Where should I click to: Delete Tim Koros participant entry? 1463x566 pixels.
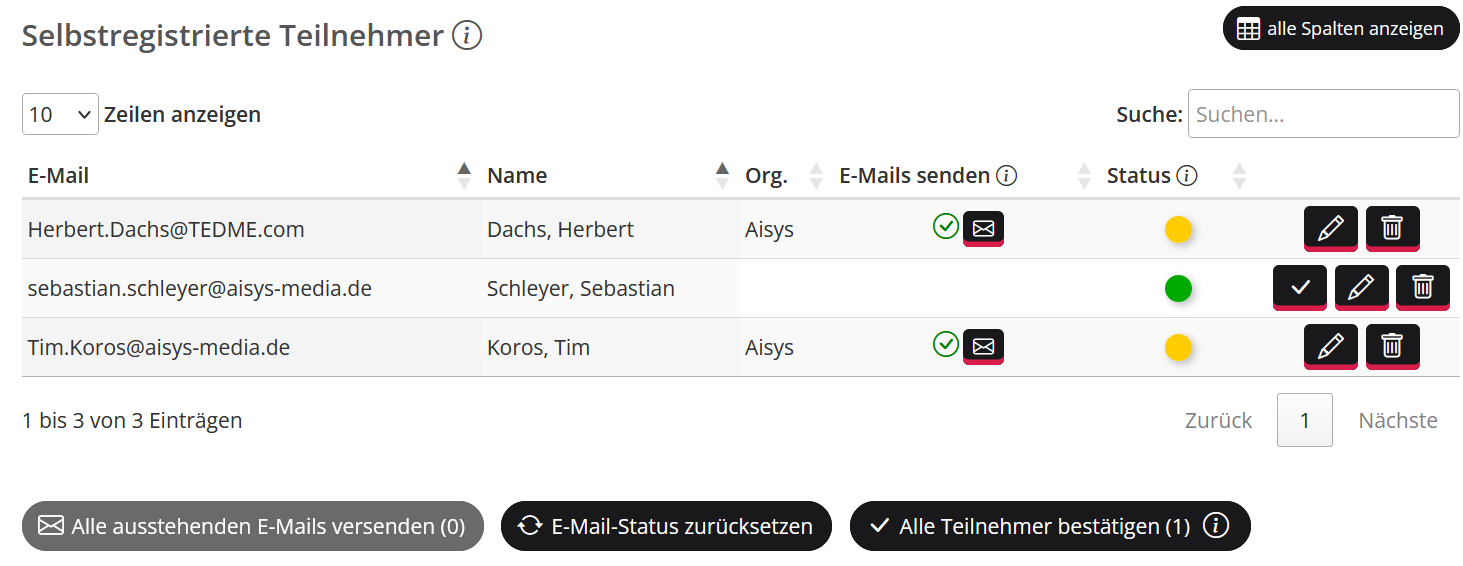click(x=1392, y=347)
